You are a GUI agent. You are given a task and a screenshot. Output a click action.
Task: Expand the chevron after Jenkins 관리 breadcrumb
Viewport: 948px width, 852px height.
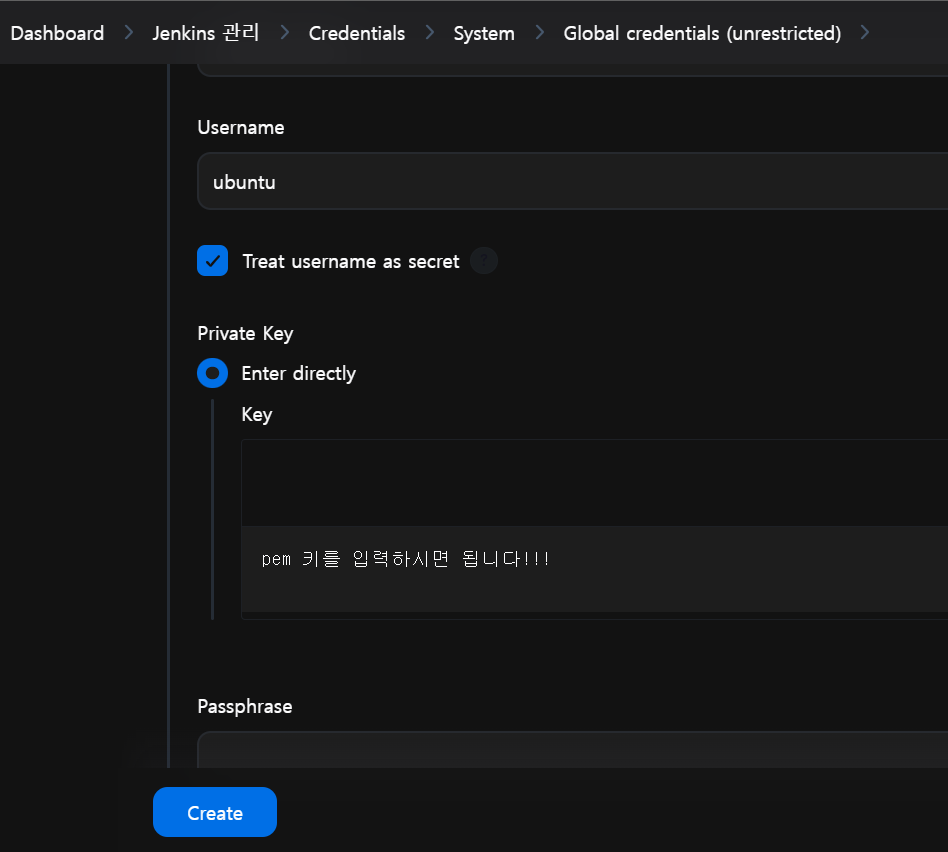click(x=285, y=32)
